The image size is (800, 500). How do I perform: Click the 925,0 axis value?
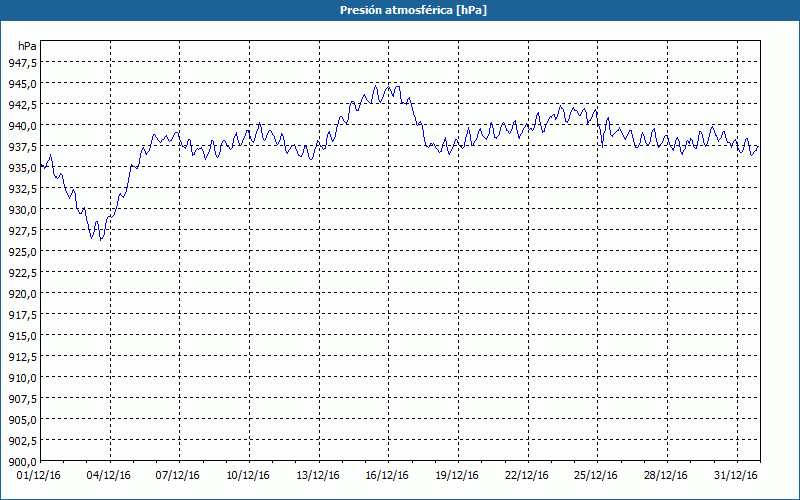pos(22,252)
